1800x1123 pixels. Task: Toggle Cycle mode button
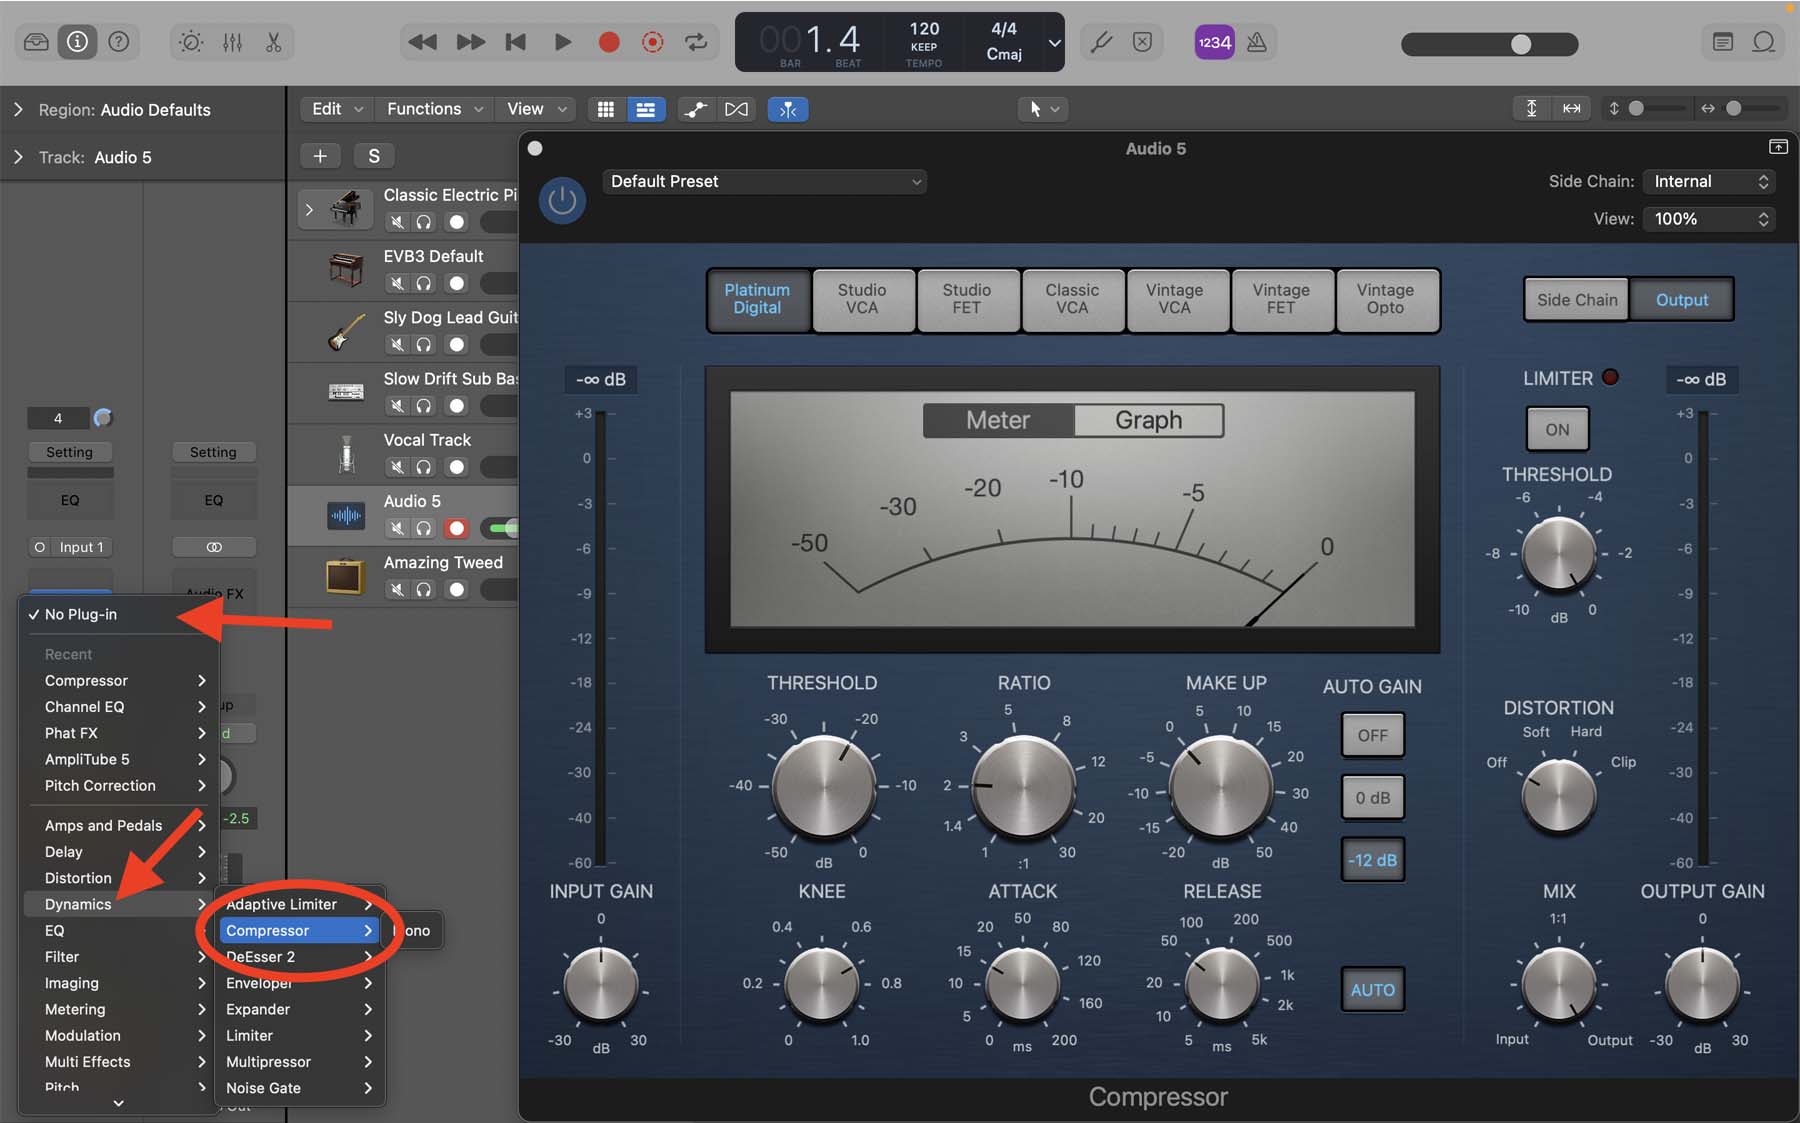click(x=696, y=42)
